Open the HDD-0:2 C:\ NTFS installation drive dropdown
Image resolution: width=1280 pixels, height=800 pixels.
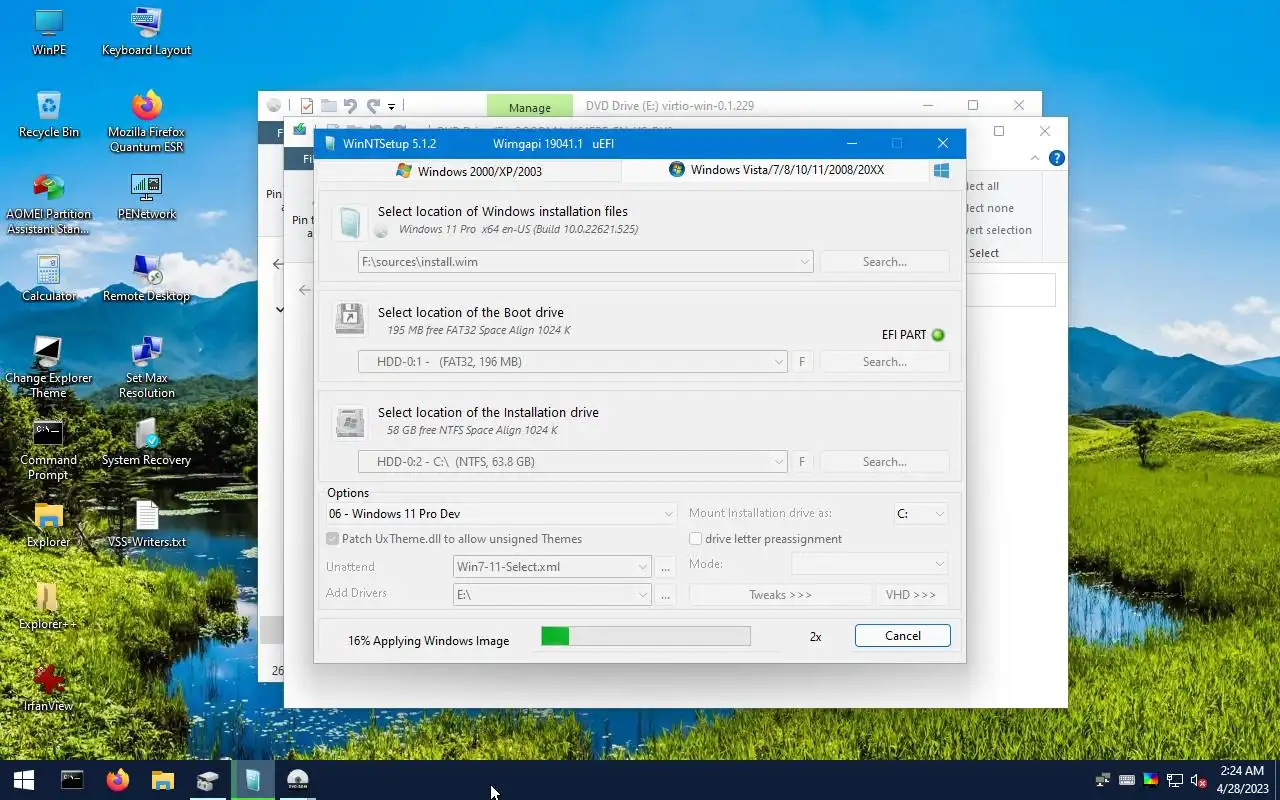779,462
